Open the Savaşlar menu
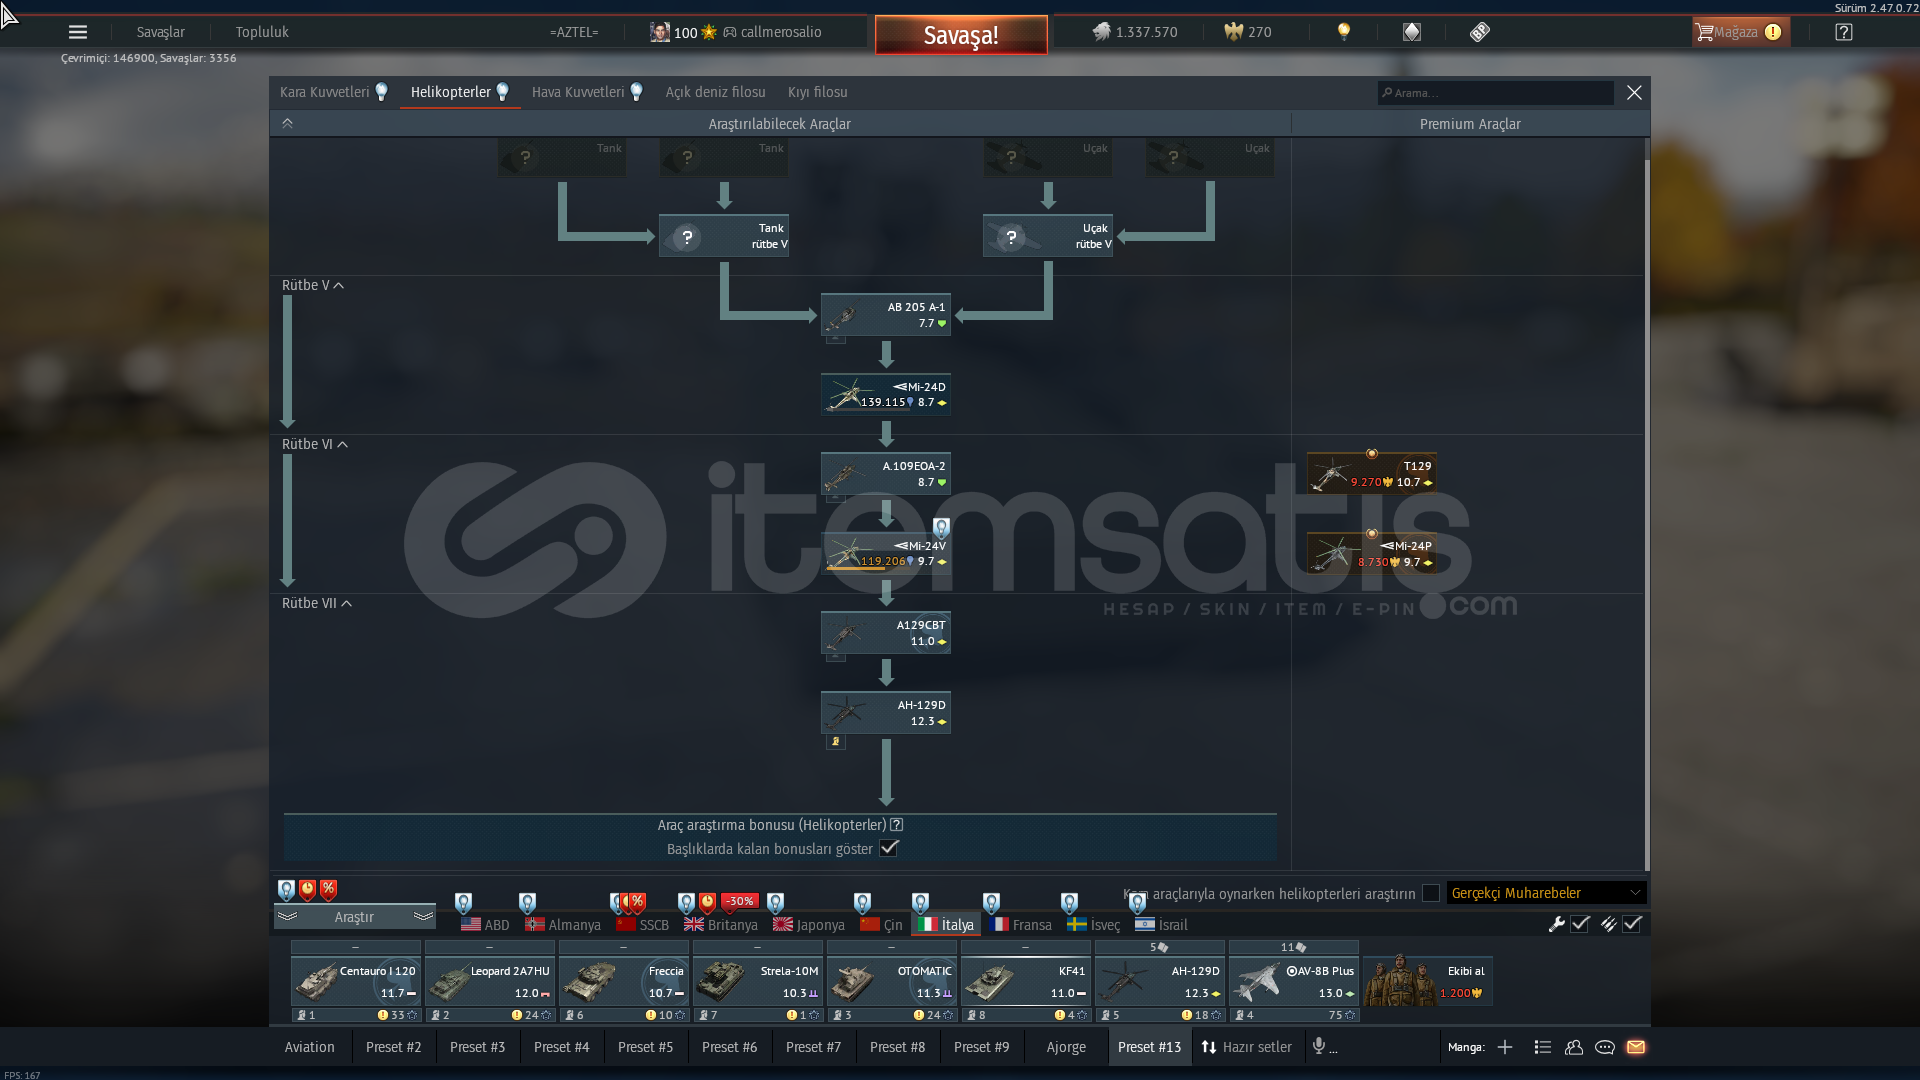This screenshot has width=1920, height=1080. (161, 32)
